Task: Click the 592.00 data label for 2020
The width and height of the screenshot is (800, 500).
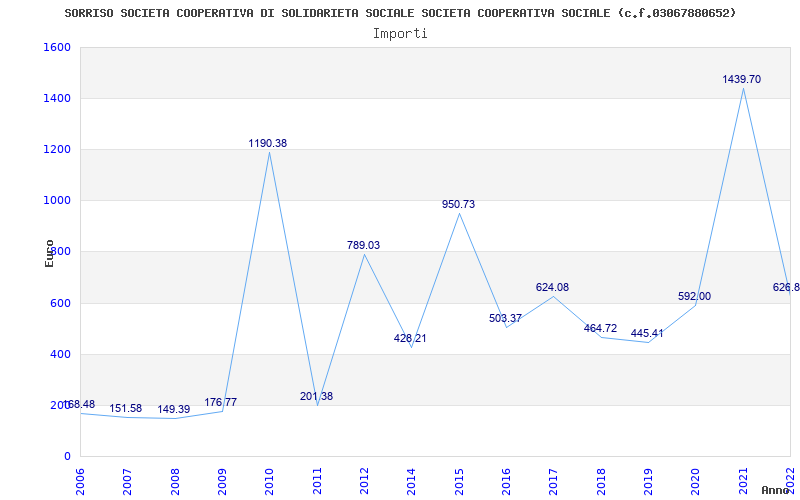Action: point(694,296)
